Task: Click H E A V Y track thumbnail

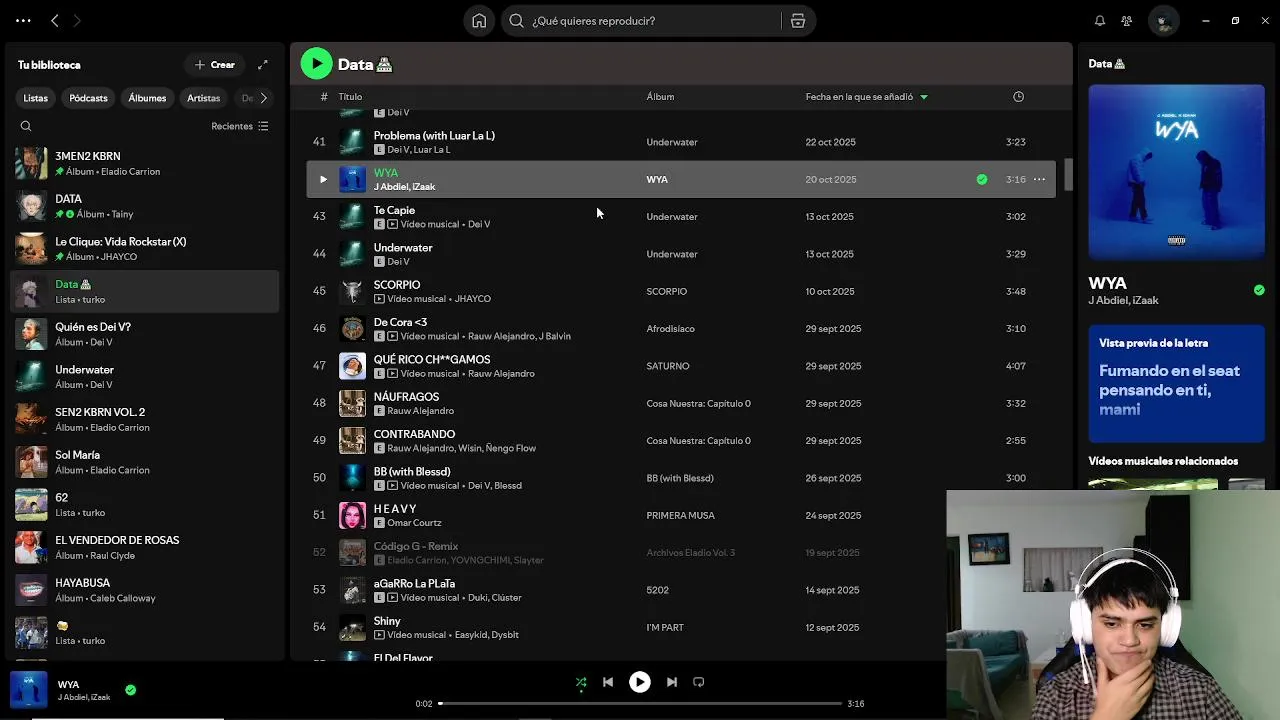Action: (352, 516)
